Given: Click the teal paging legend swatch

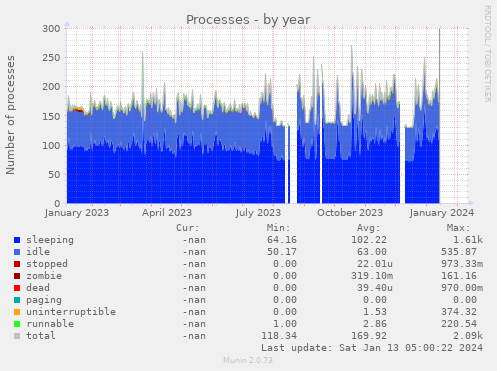Looking at the screenshot, I should pos(17,300).
